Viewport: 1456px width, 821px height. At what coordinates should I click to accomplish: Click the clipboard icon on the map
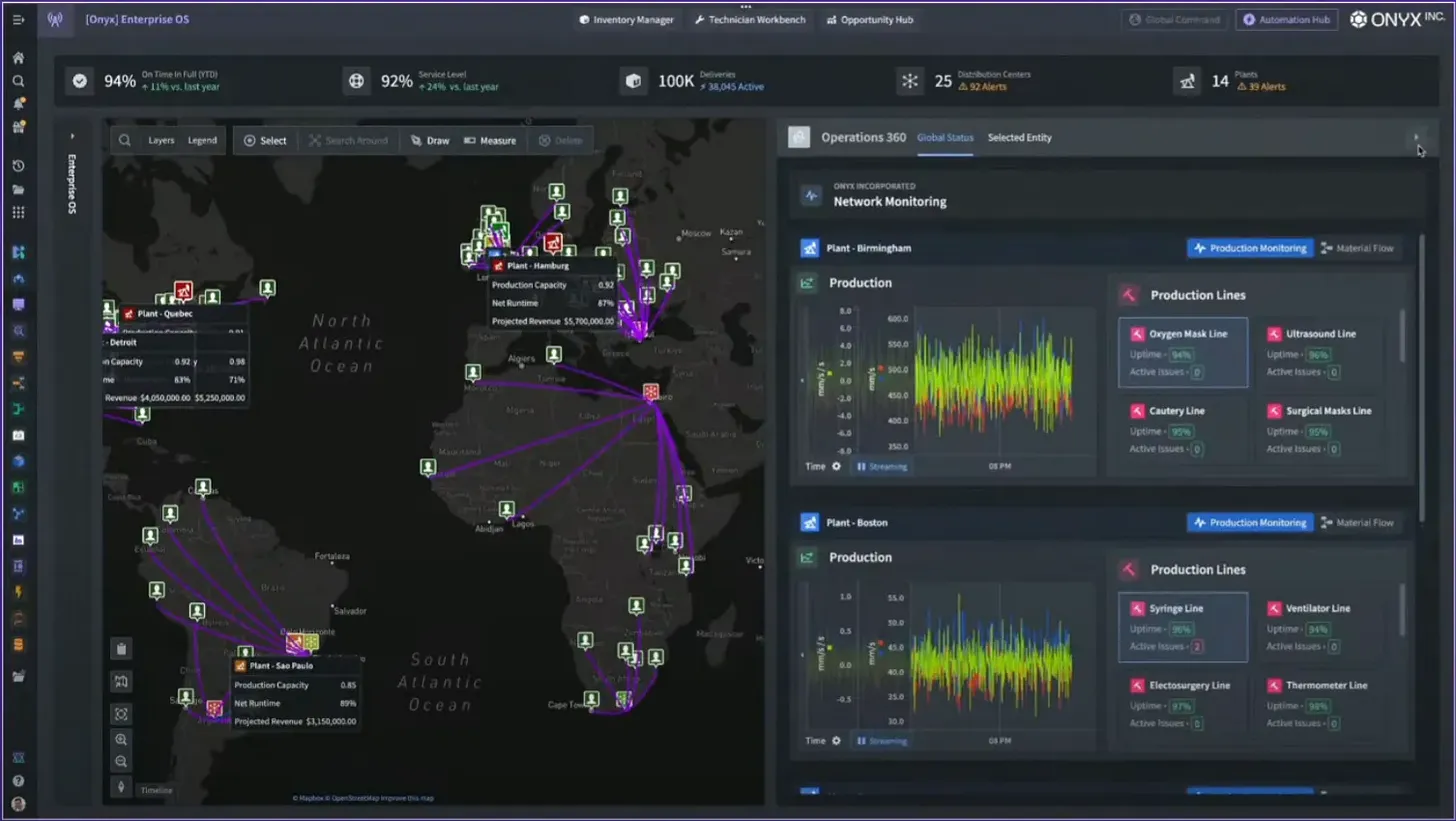[121, 648]
